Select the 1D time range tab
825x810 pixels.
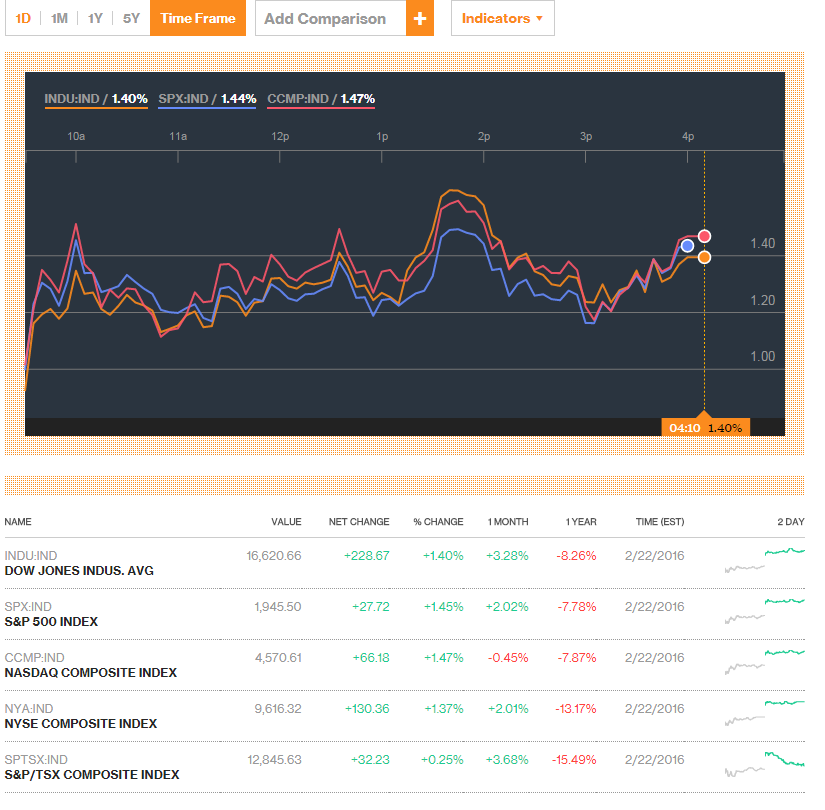pyautogui.click(x=23, y=18)
